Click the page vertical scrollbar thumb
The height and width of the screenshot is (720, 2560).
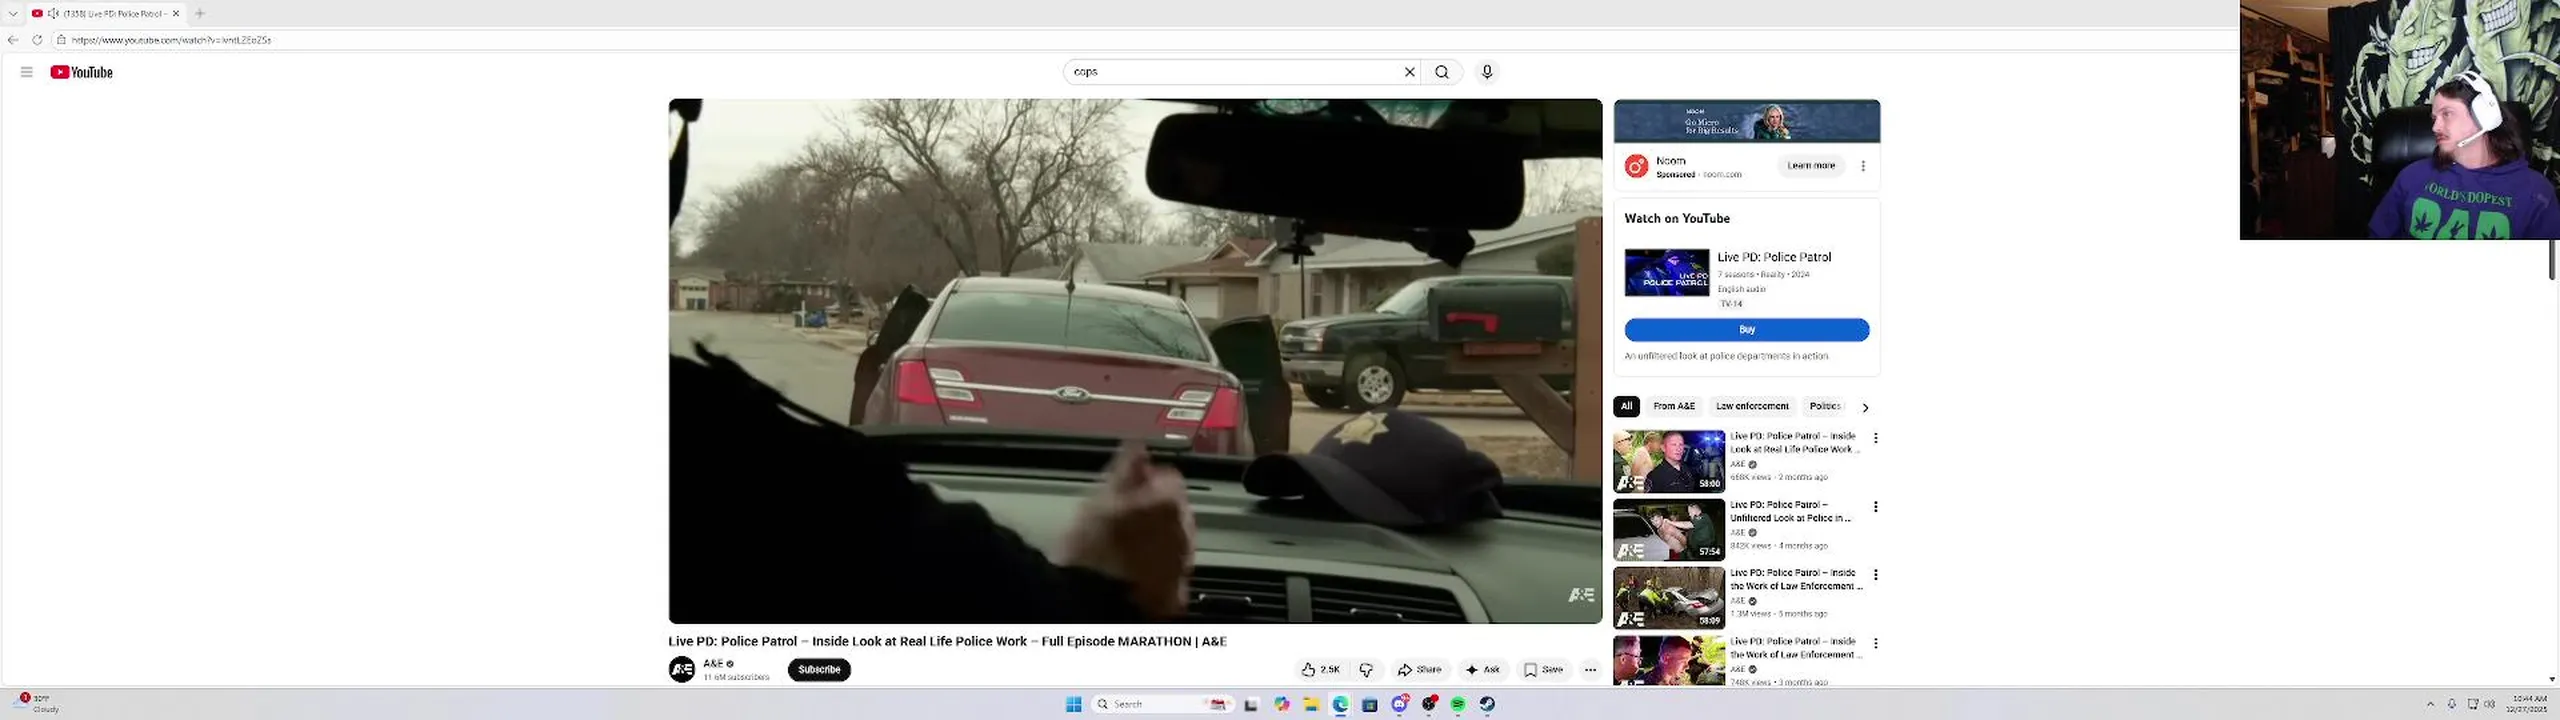tap(2552, 258)
